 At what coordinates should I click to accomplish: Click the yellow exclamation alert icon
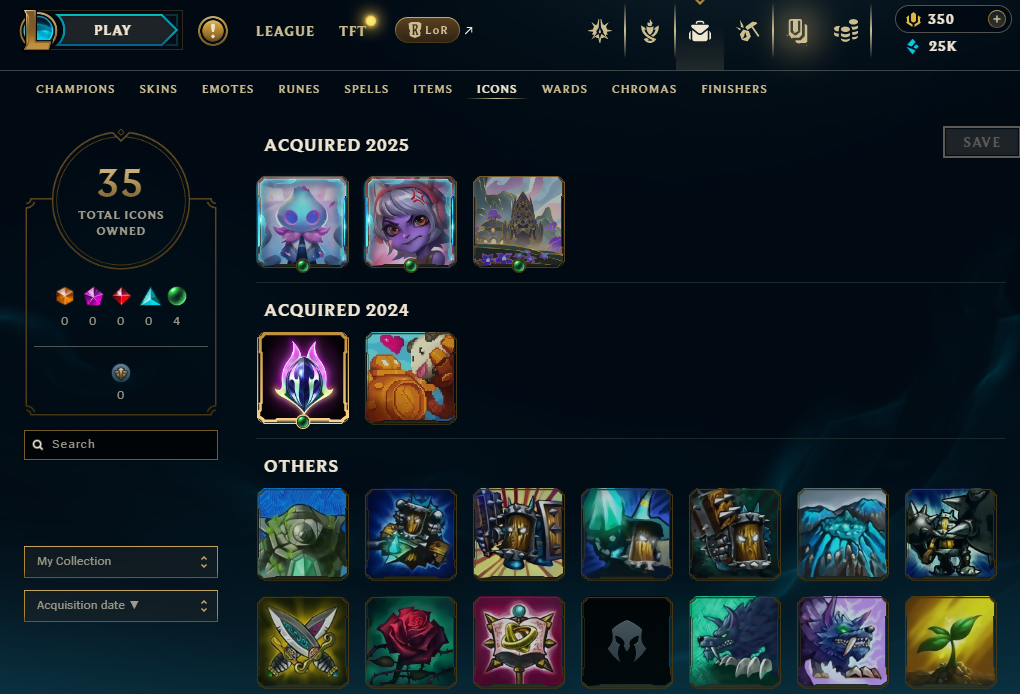213,31
